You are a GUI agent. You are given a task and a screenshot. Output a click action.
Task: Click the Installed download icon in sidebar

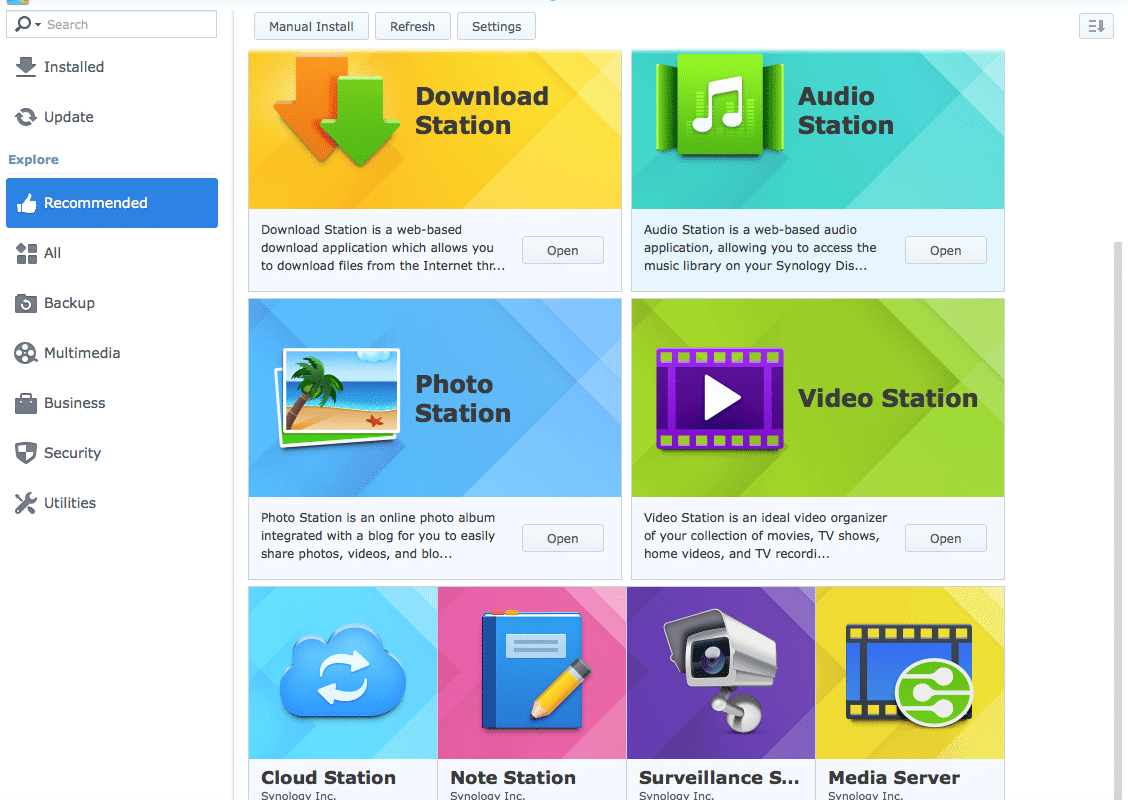pyautogui.click(x=26, y=67)
